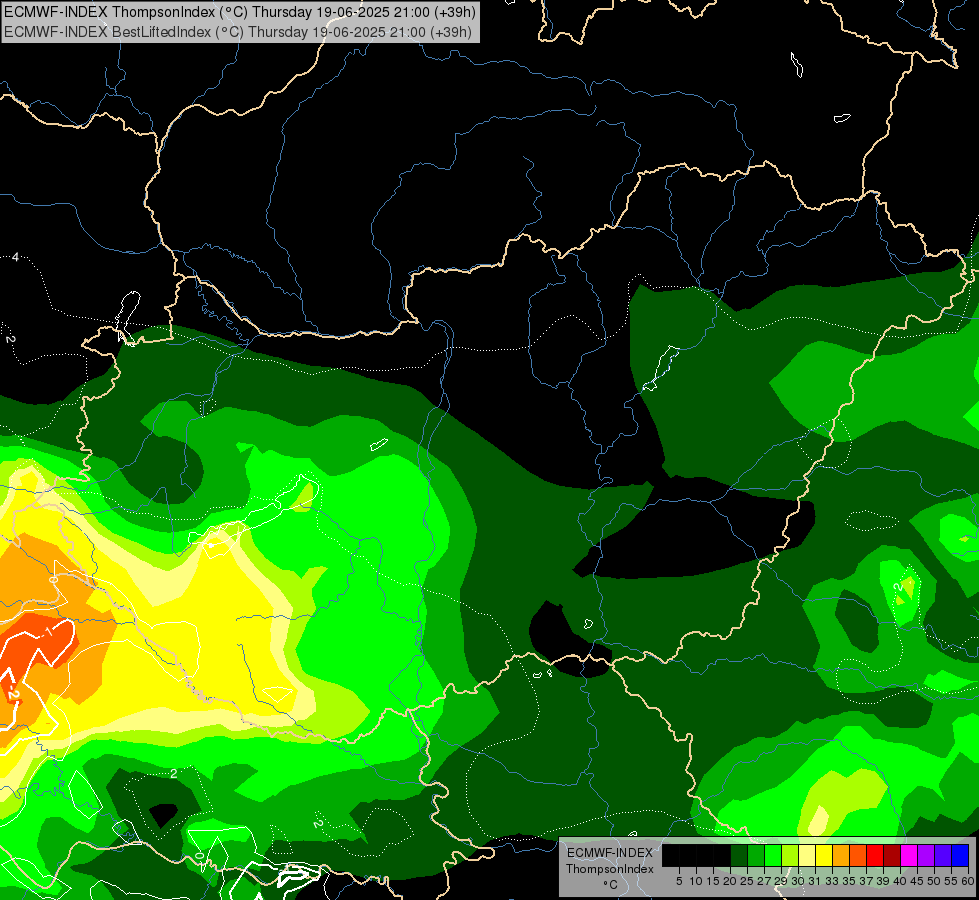Click the contour label 4 on the map
Viewport: 979px width, 900px height.
(15, 257)
